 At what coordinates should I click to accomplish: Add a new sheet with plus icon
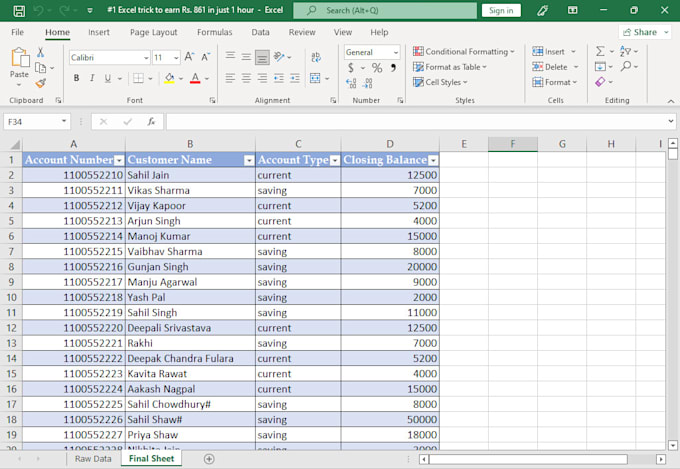pyautogui.click(x=209, y=459)
